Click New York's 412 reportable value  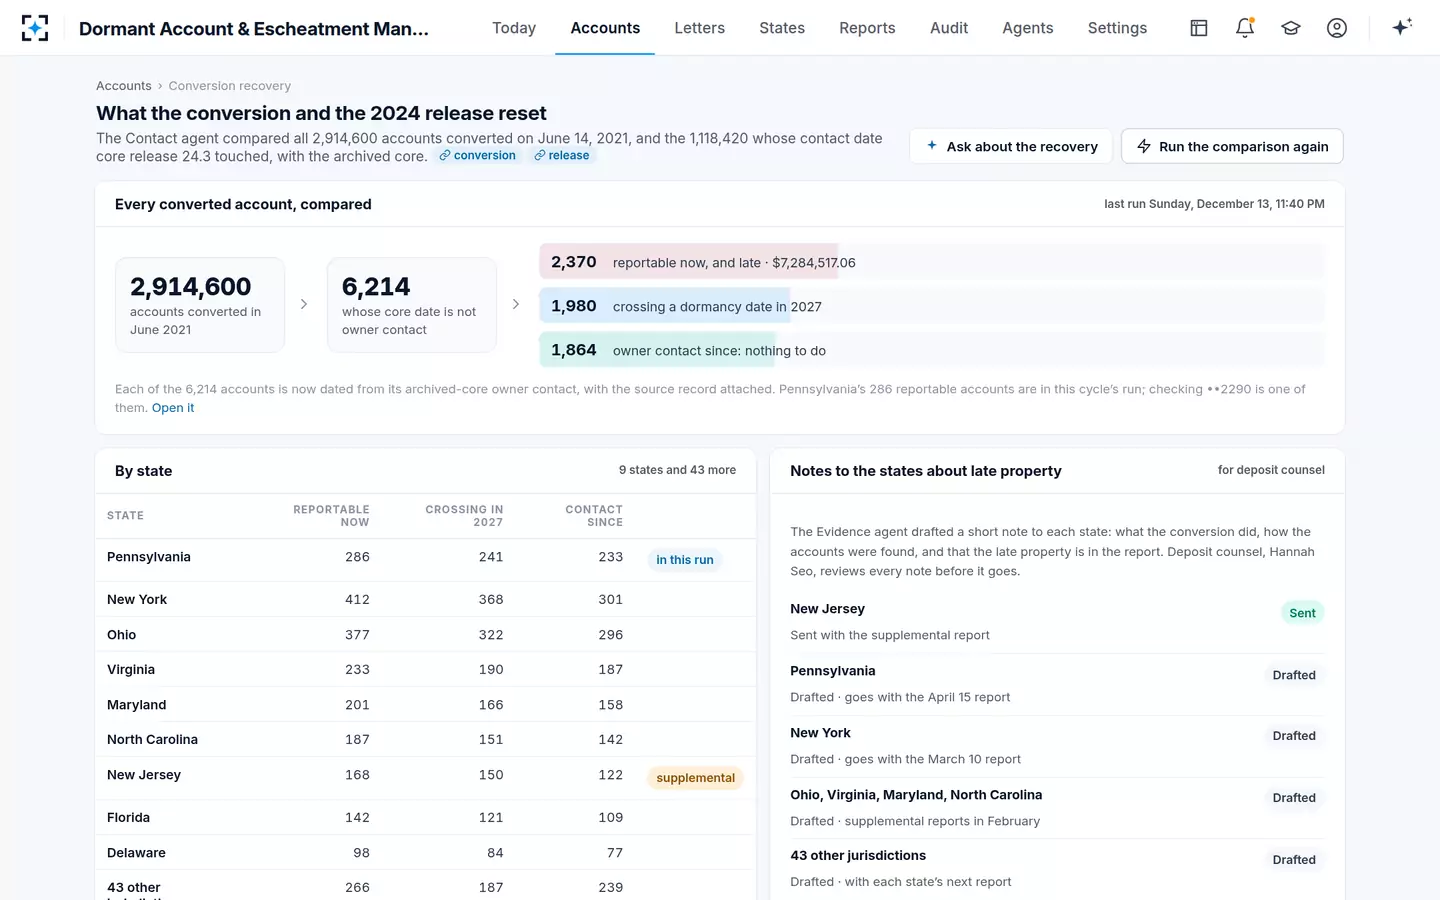click(x=357, y=600)
